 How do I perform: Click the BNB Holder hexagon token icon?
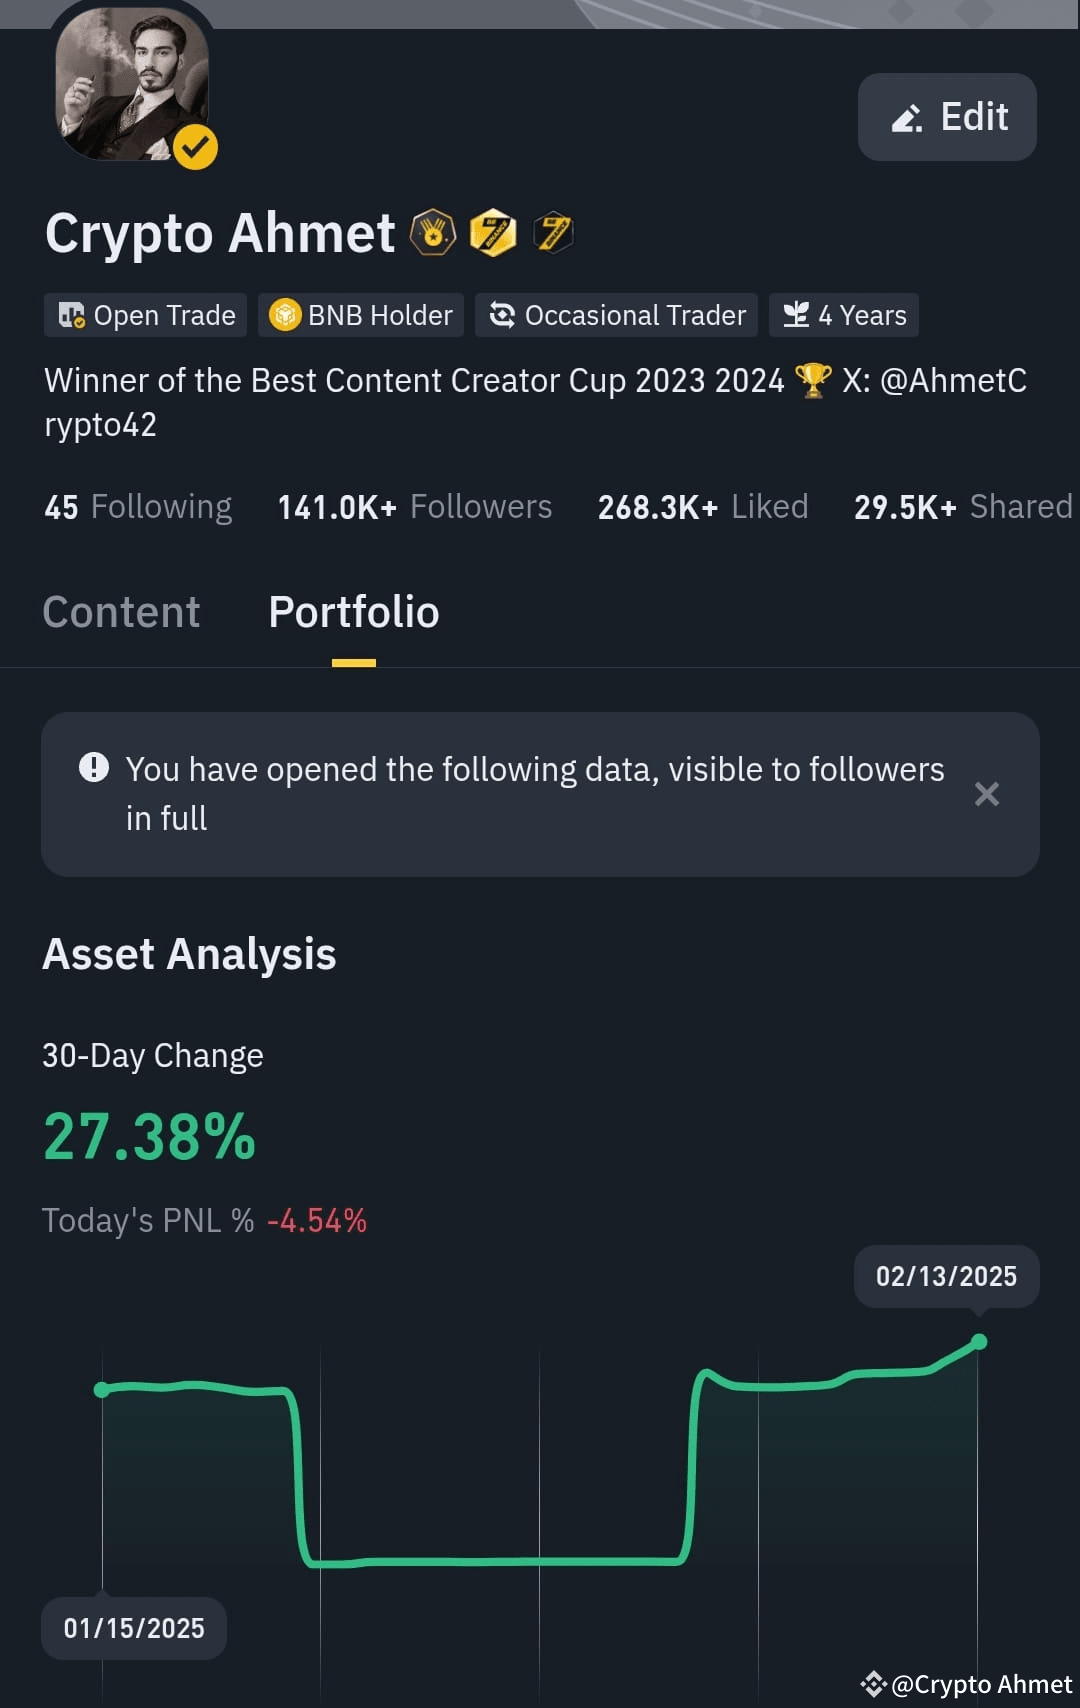[287, 315]
